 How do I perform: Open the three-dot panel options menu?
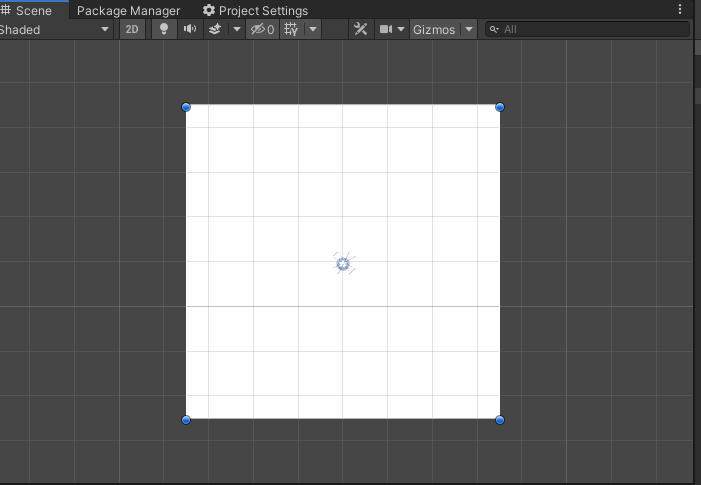680,9
